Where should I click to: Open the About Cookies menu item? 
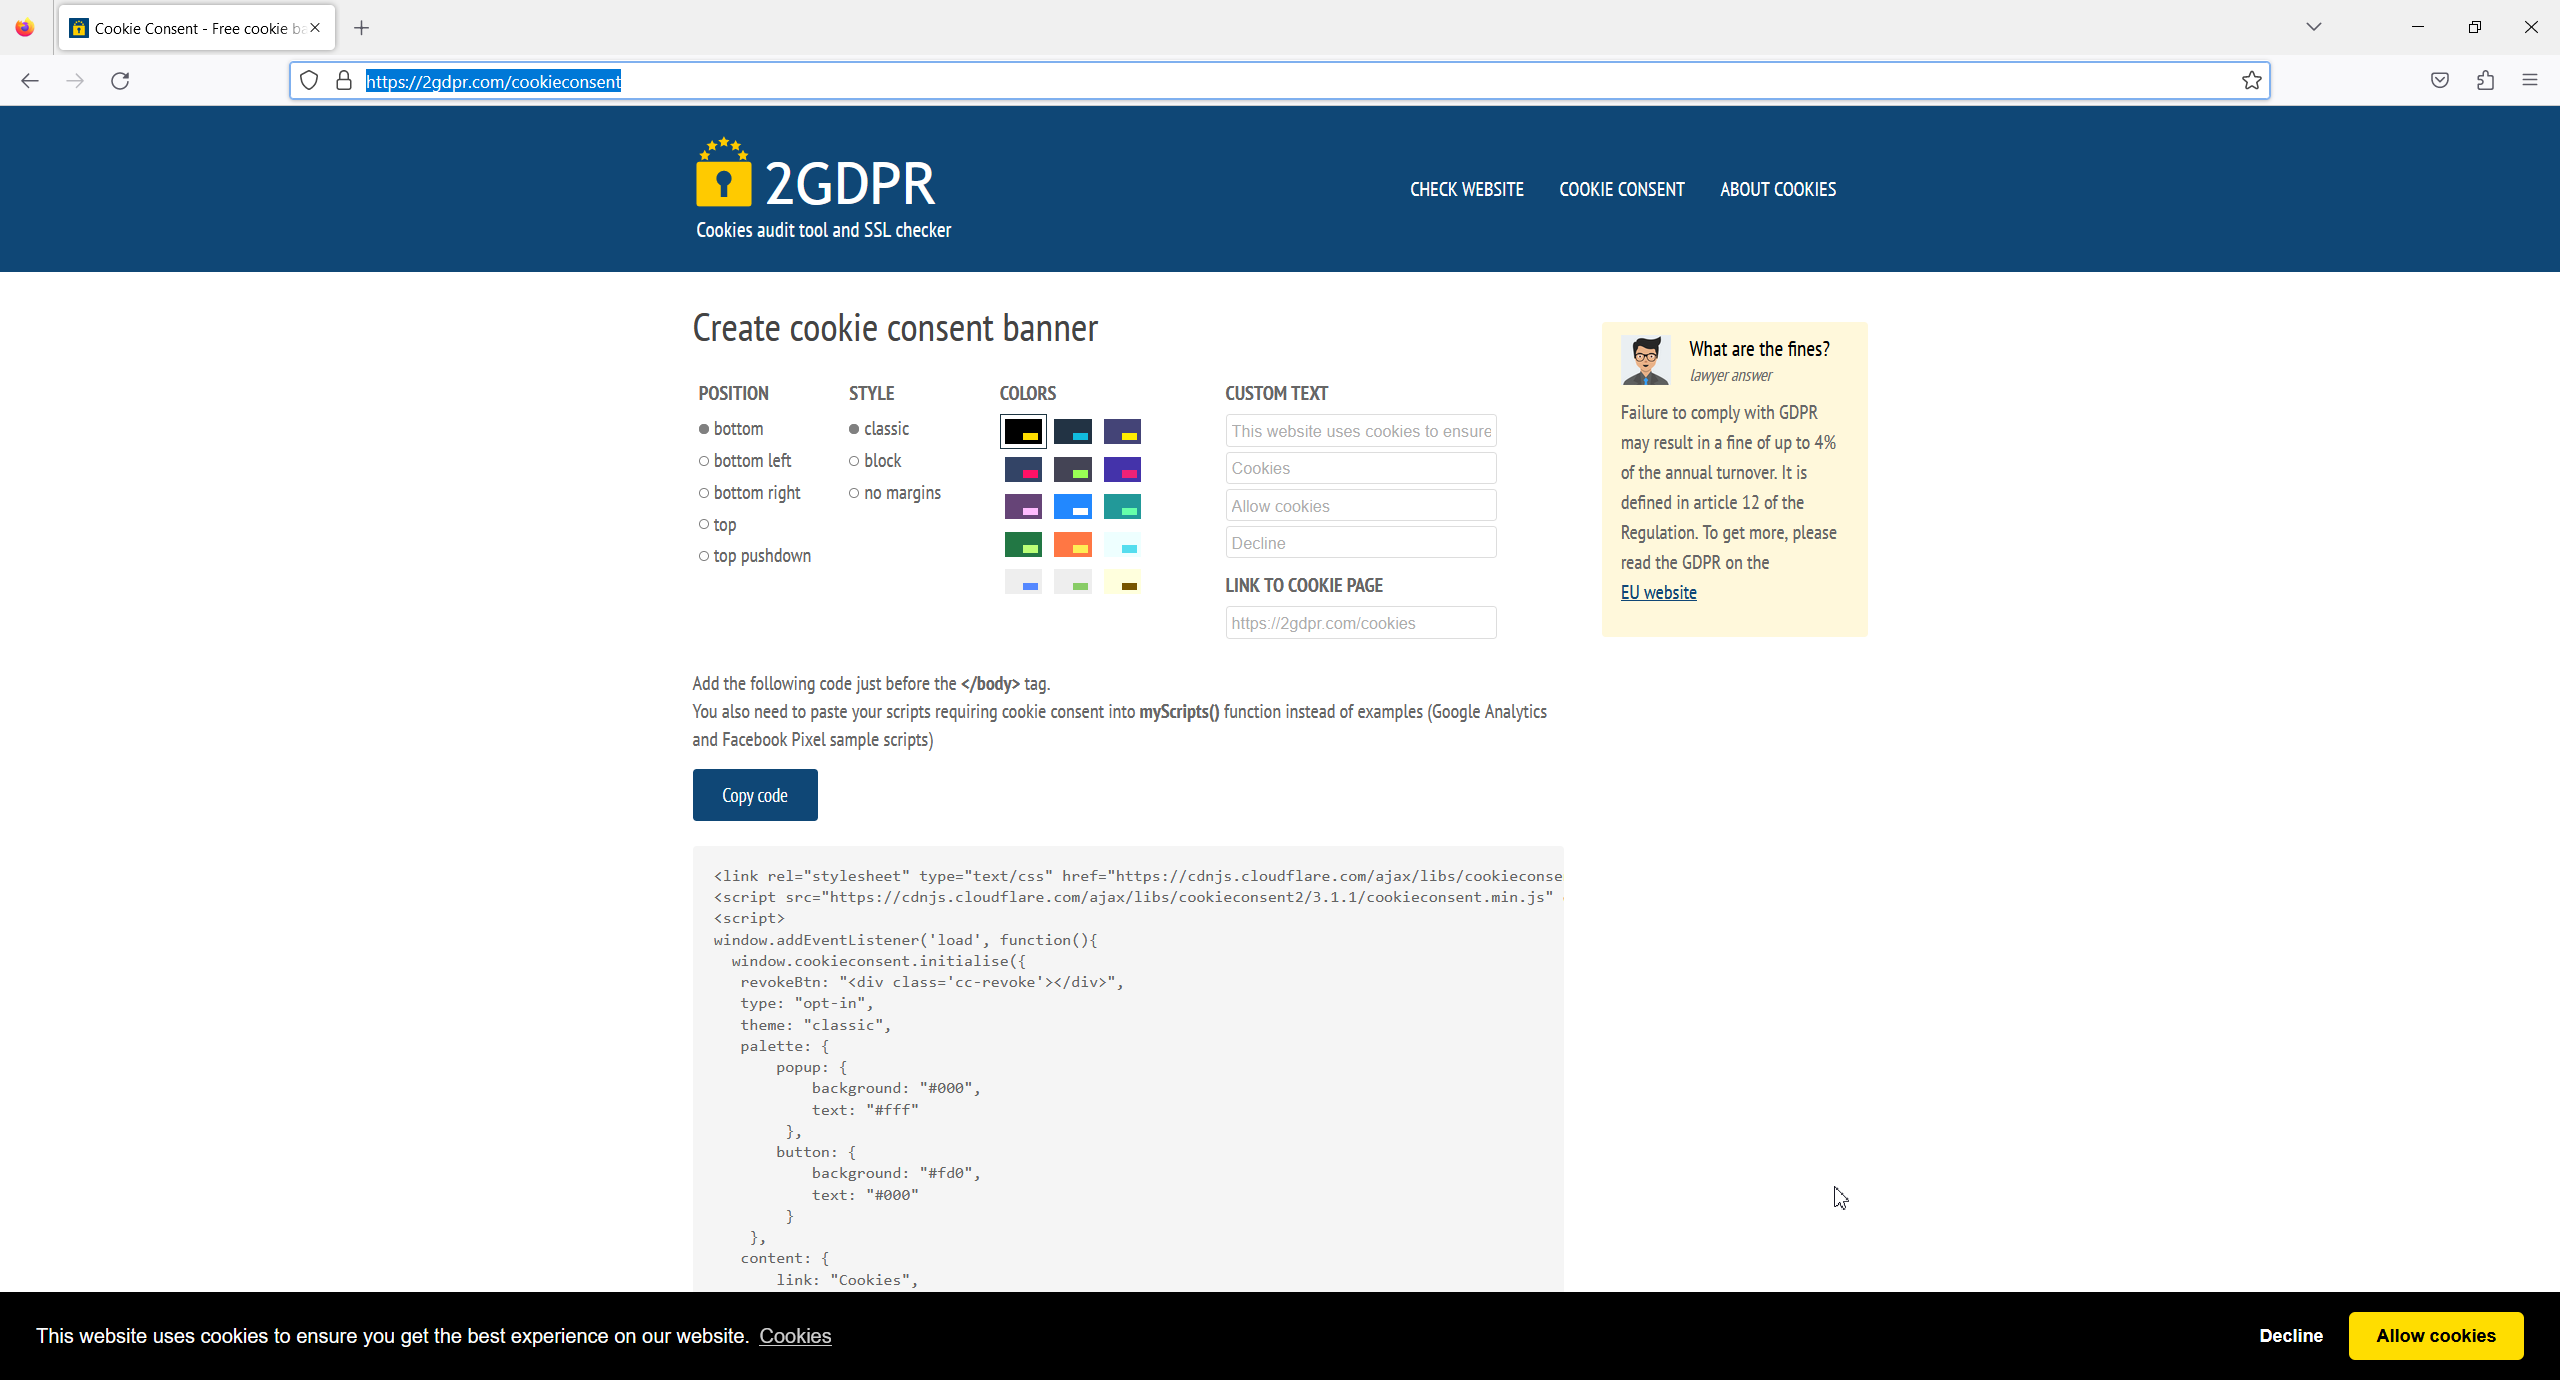click(x=1777, y=190)
